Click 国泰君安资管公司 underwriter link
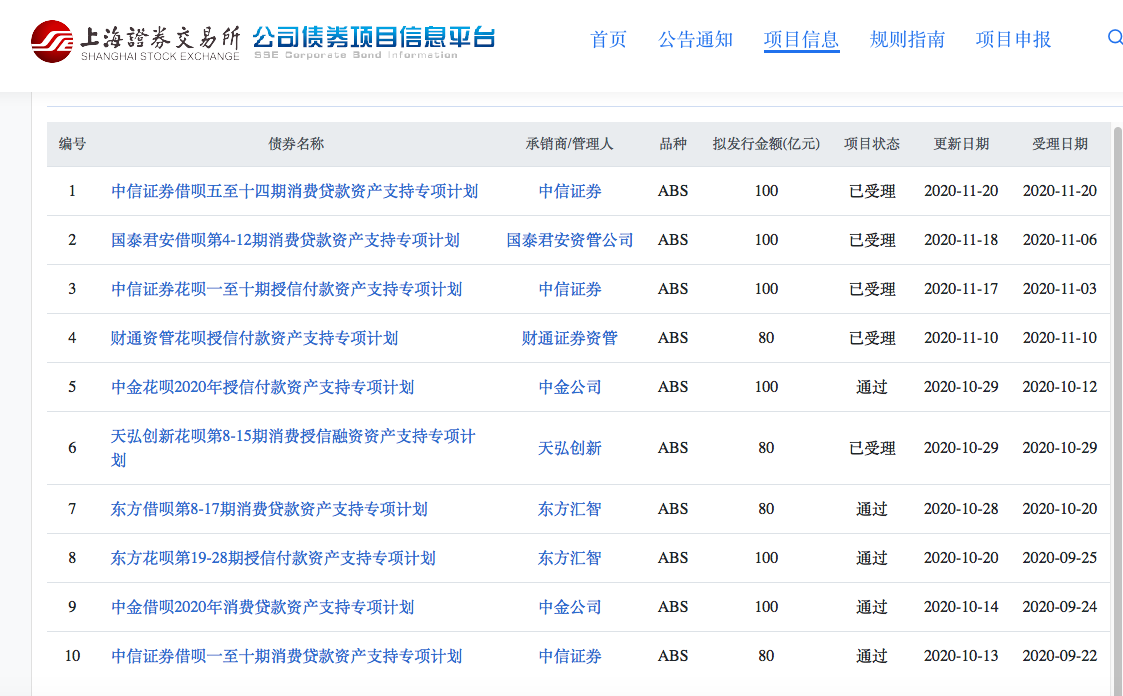1123x696 pixels. pos(570,240)
